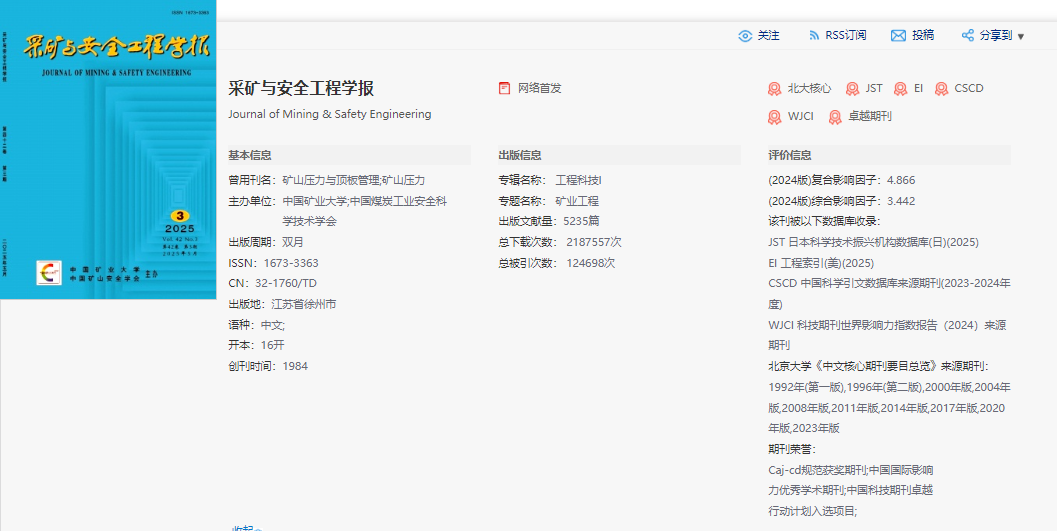Click the badge icon beside JST
The height and width of the screenshot is (531, 1057).
[853, 89]
